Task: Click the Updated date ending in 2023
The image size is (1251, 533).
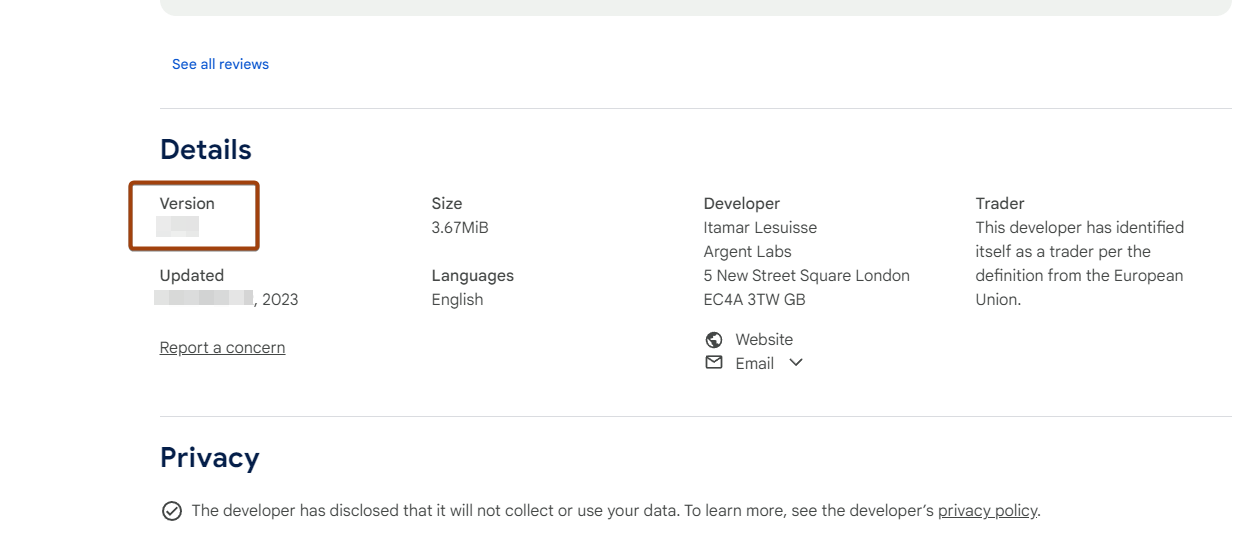Action: [228, 300]
